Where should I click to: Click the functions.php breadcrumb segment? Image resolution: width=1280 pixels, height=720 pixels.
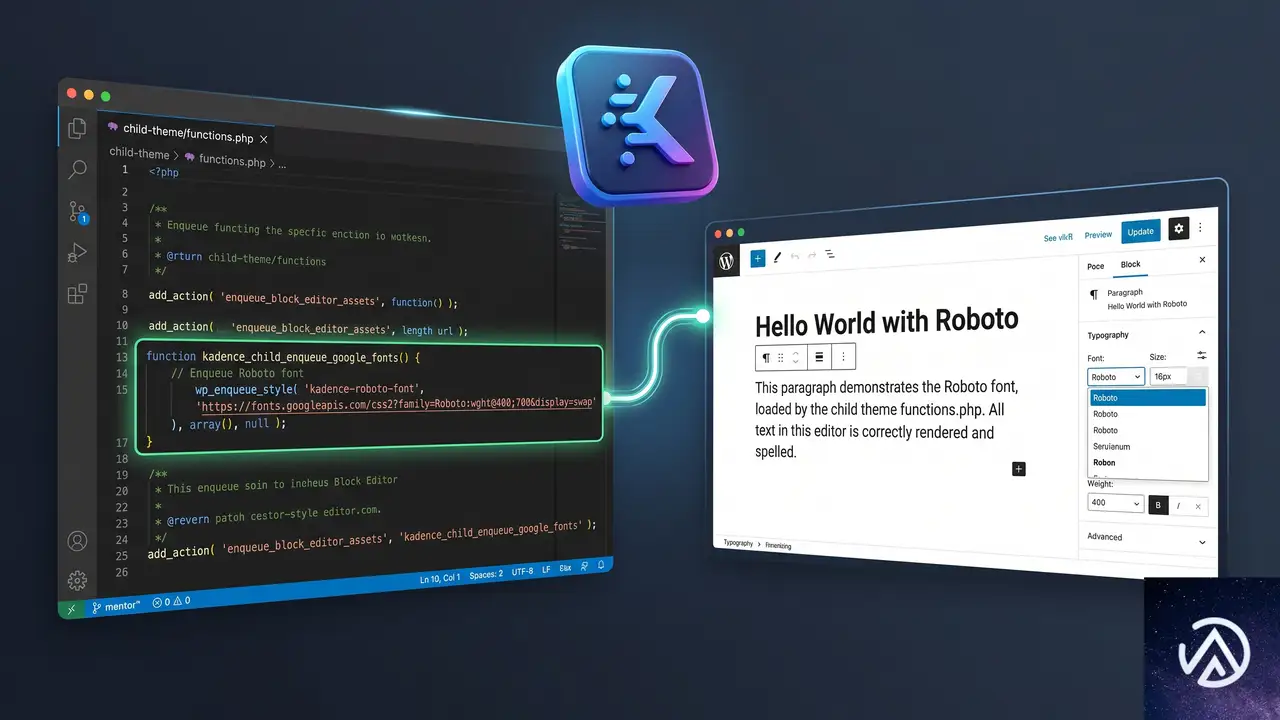(x=232, y=160)
